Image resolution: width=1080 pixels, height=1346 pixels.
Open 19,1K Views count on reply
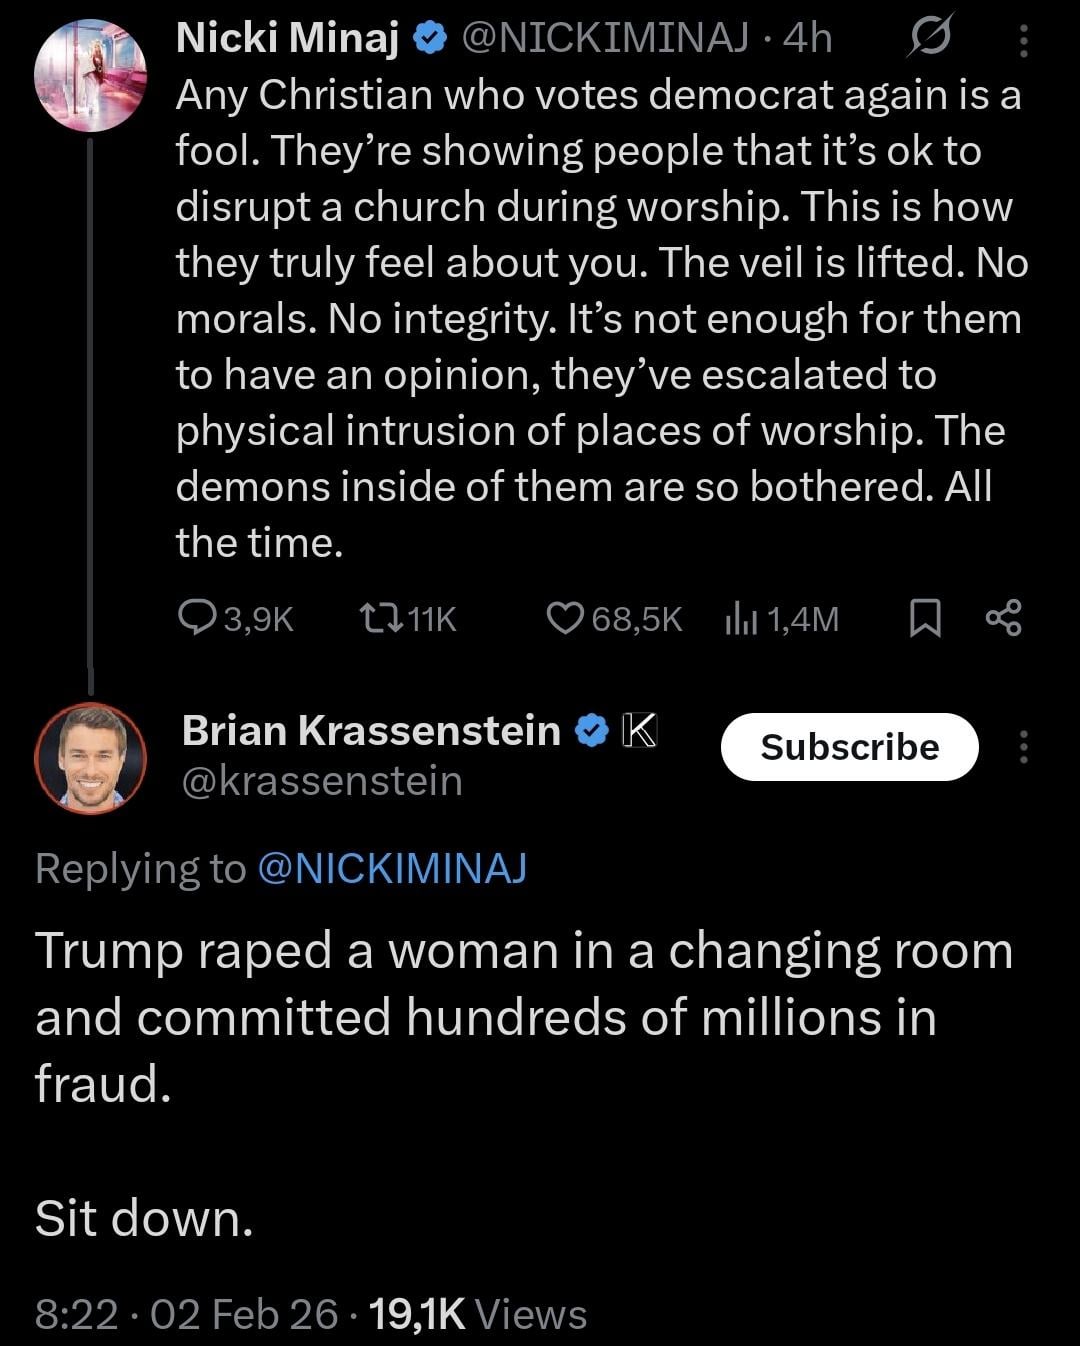477,1313
